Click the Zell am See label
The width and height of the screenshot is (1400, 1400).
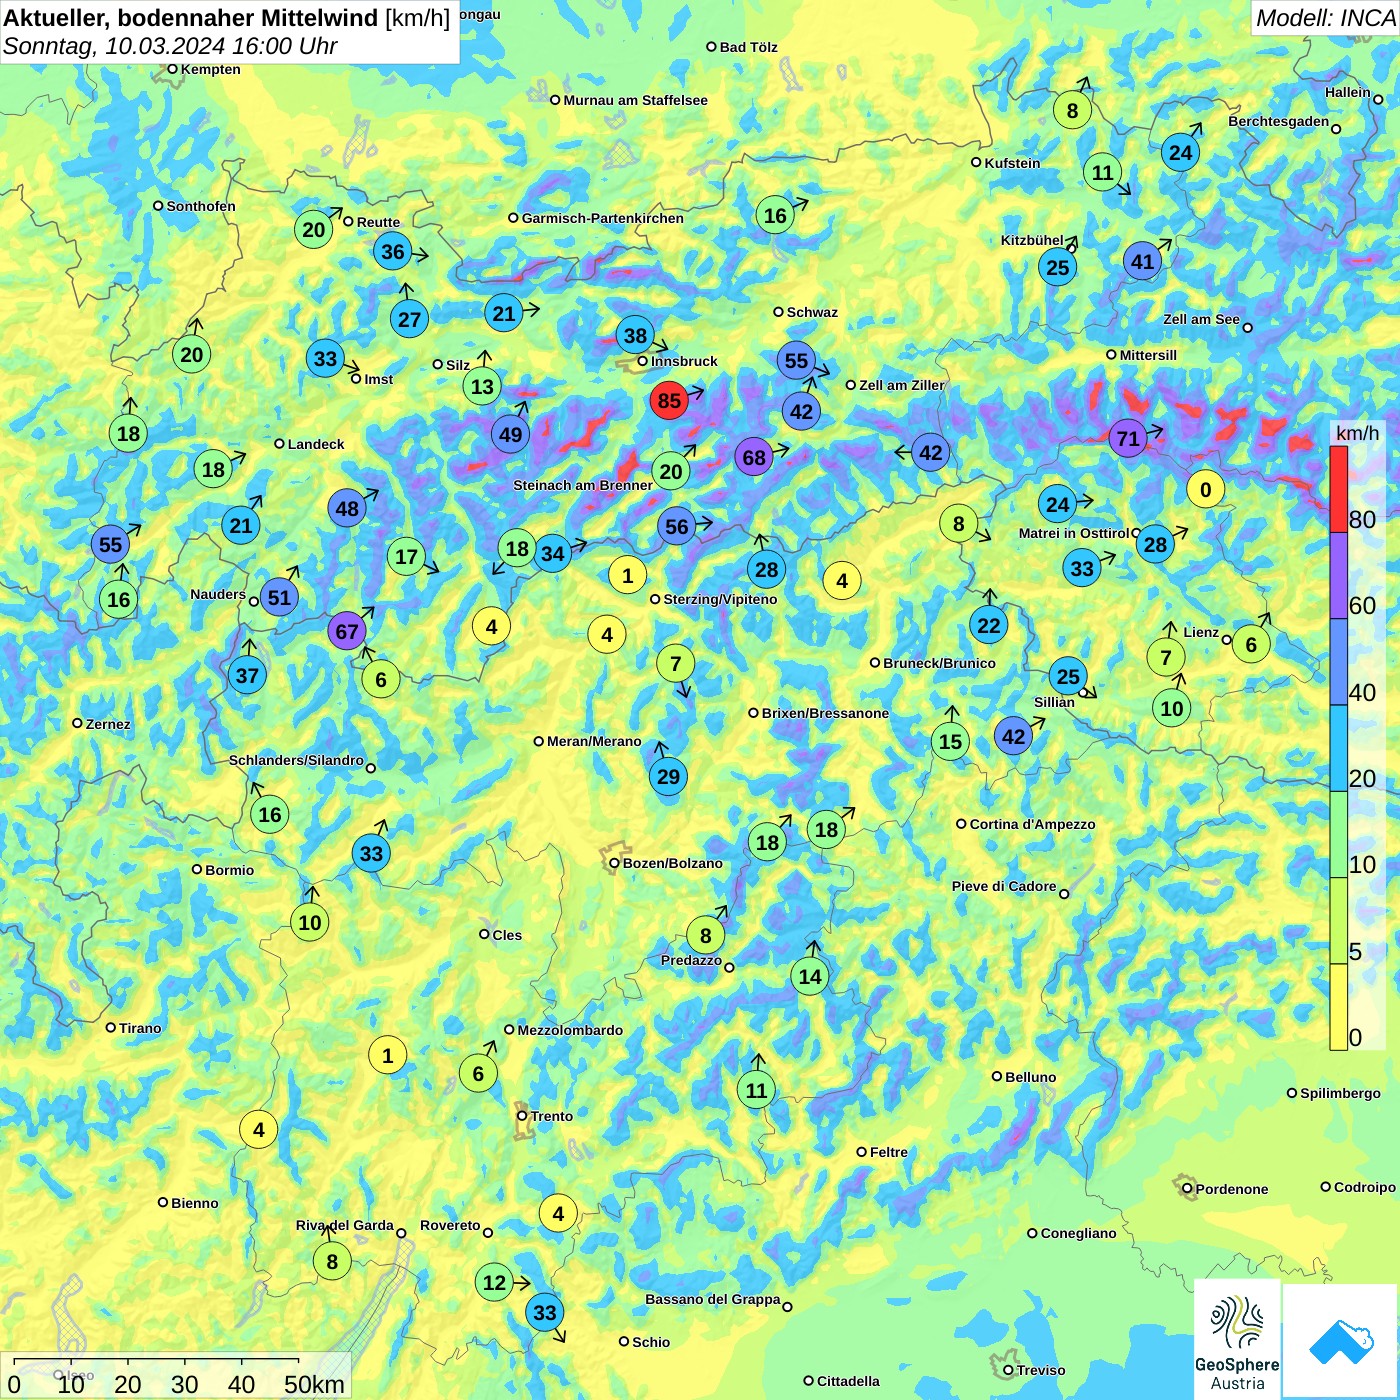point(1201,319)
